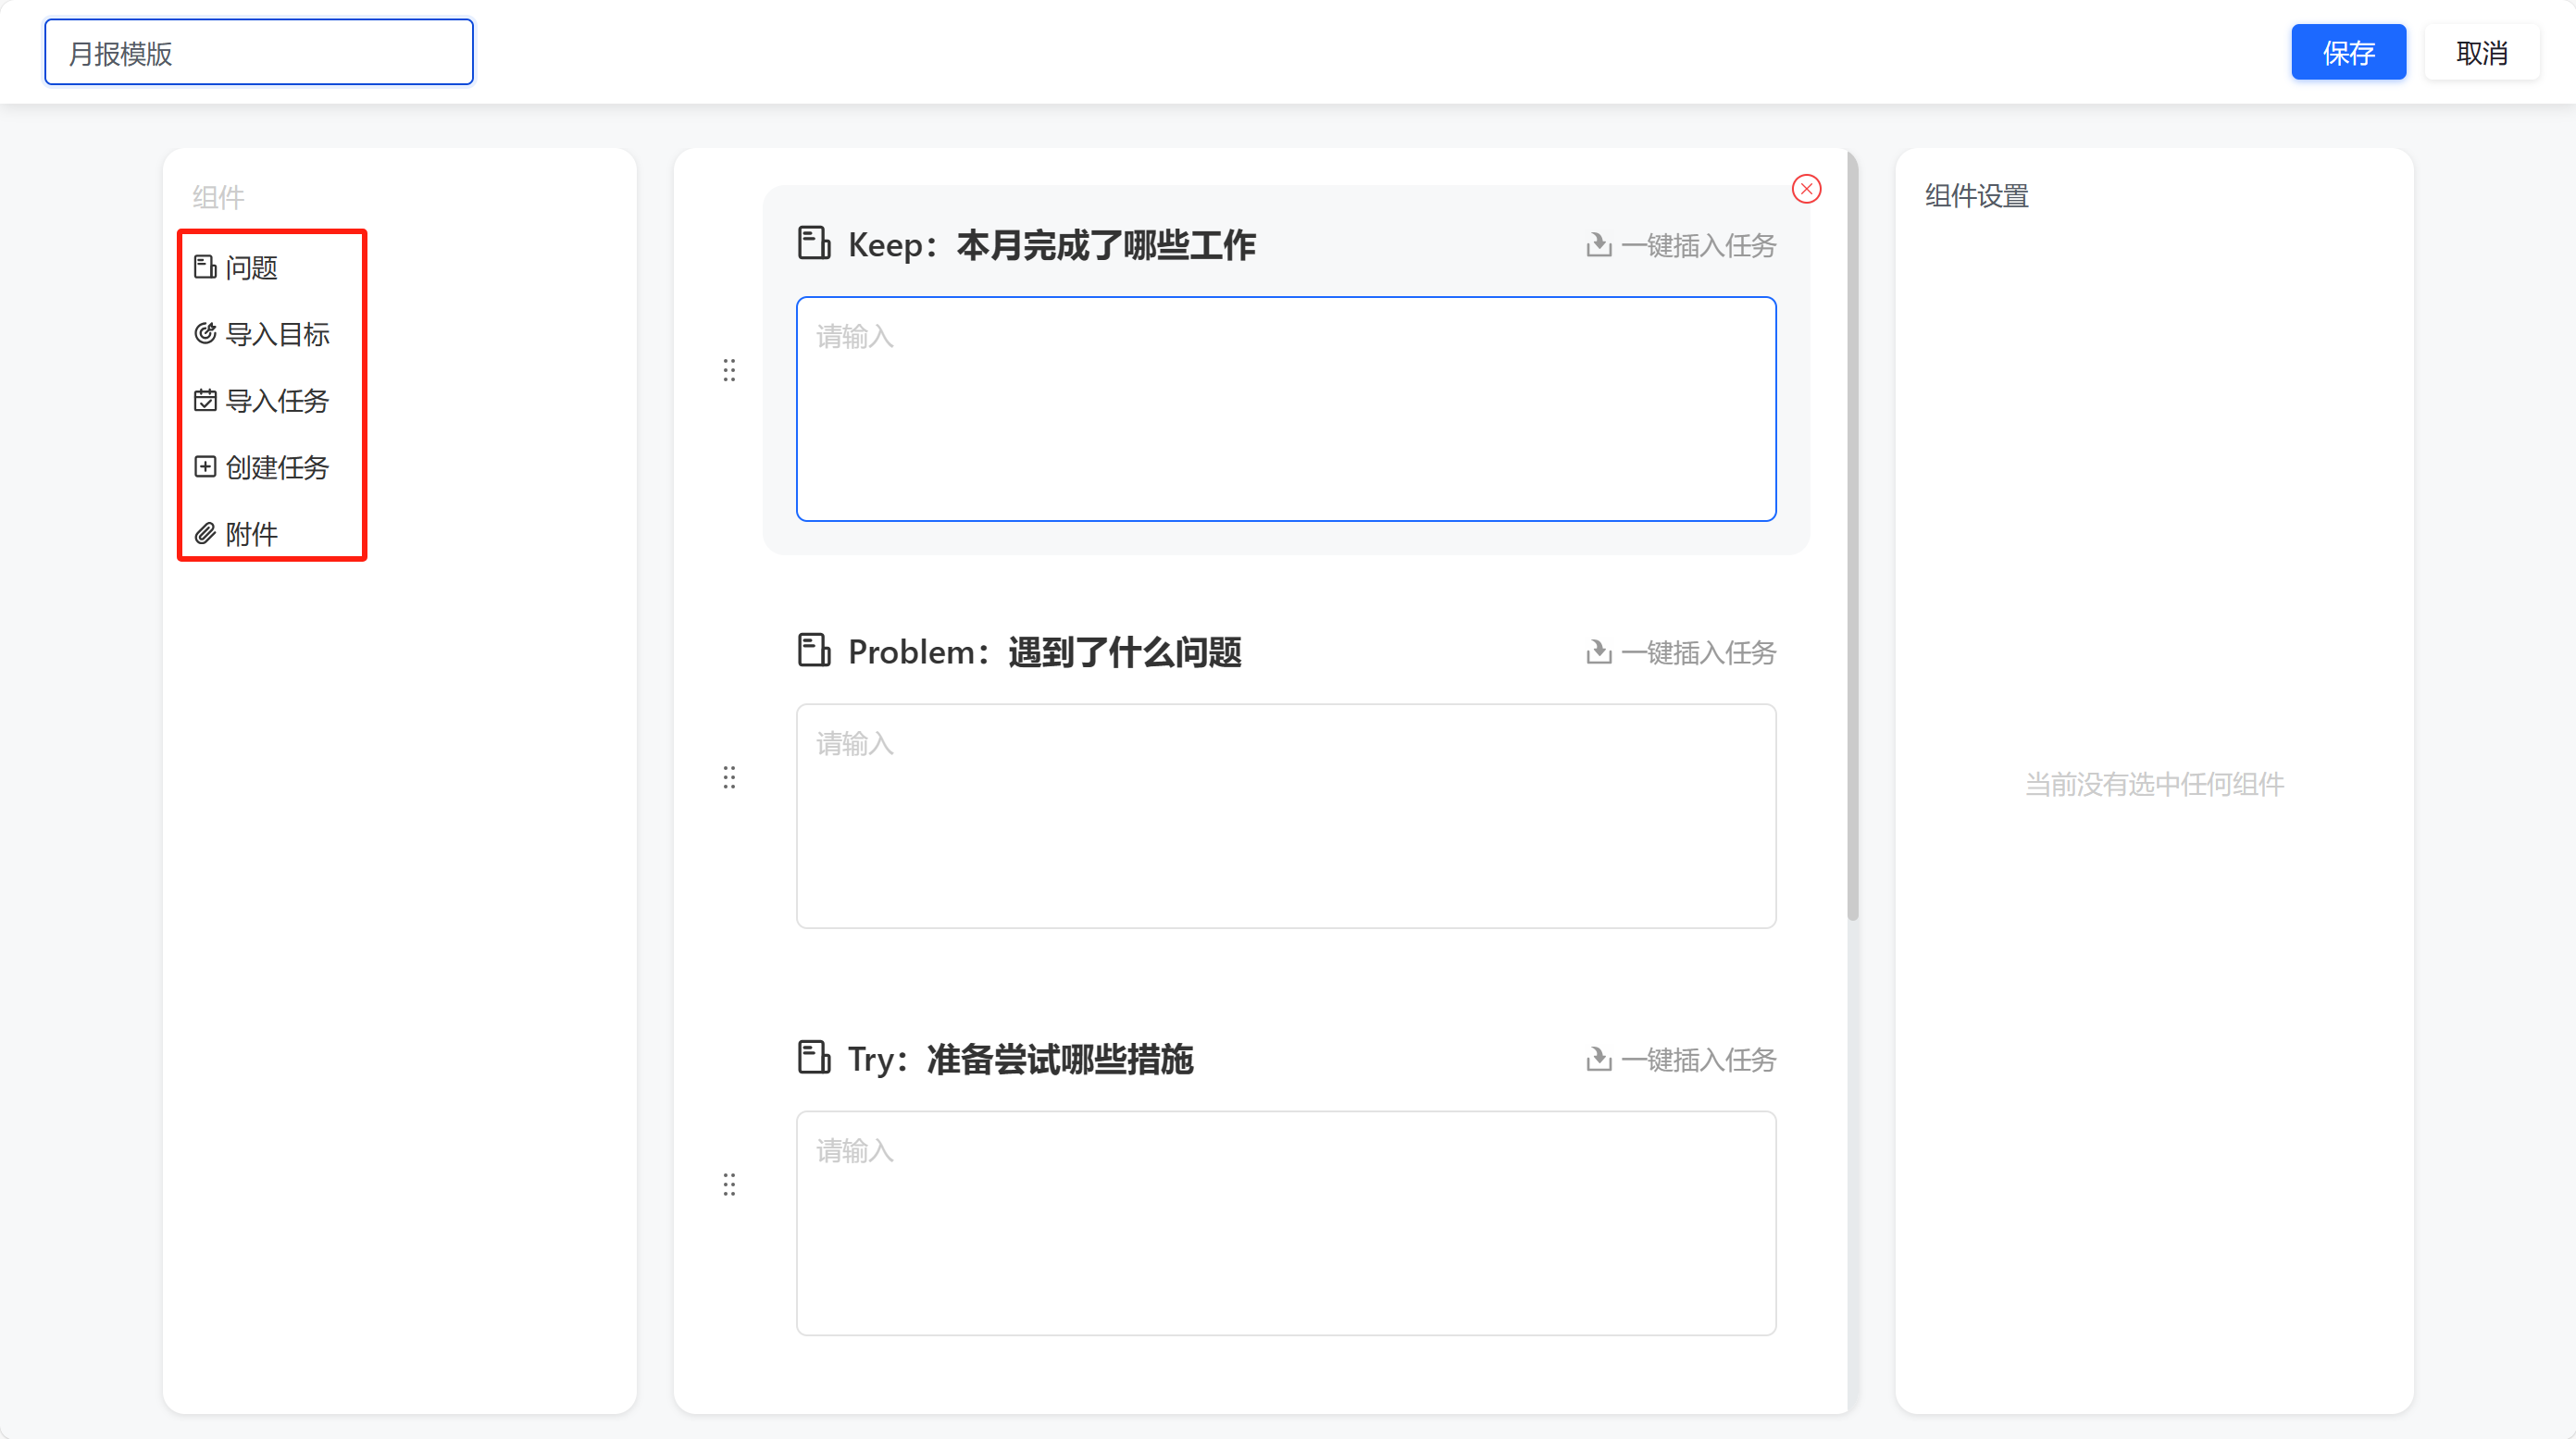Select the 导入目标 target icon
The image size is (2576, 1439).
[x=205, y=333]
